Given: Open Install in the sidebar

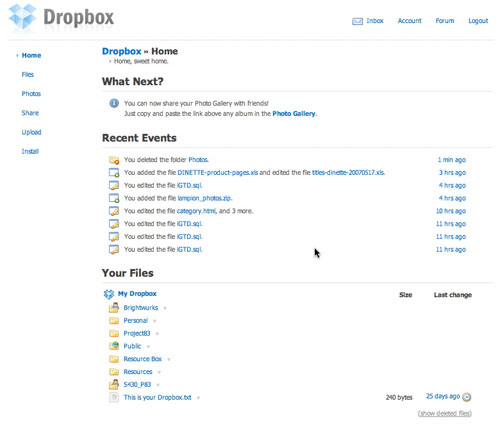Looking at the screenshot, I should 30,151.
